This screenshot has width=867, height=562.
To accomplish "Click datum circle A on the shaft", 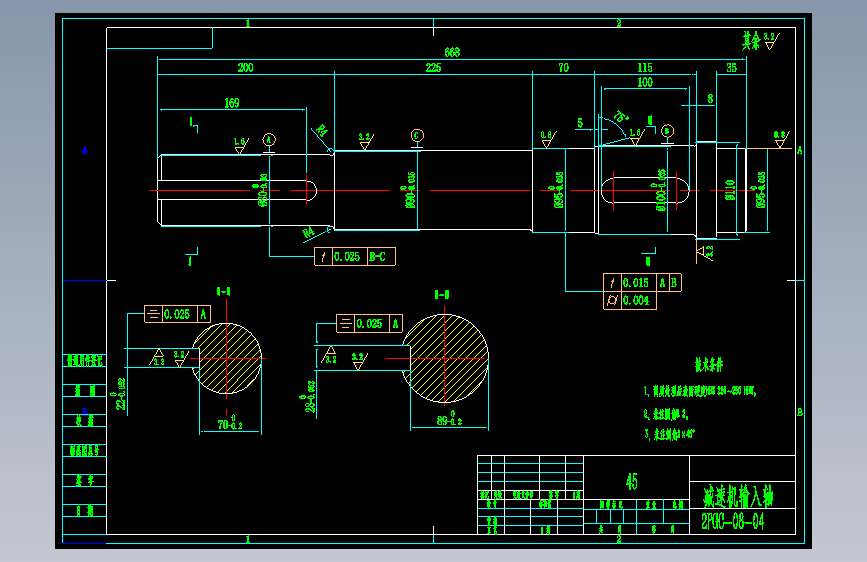I will 269,139.
